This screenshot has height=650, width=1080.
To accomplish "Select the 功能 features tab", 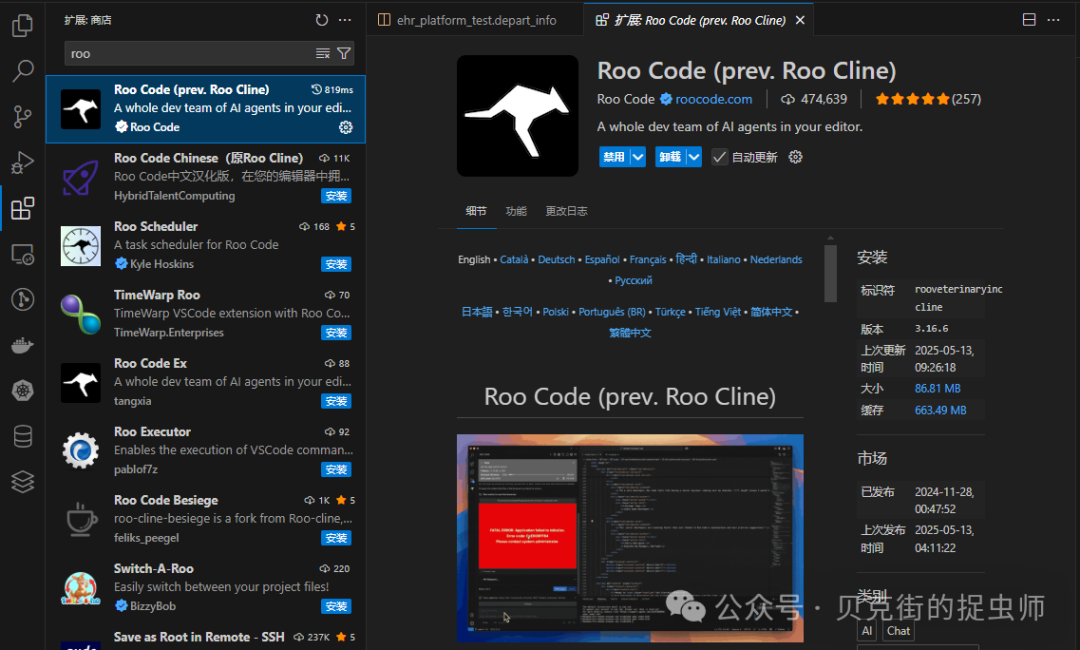I will [x=516, y=211].
